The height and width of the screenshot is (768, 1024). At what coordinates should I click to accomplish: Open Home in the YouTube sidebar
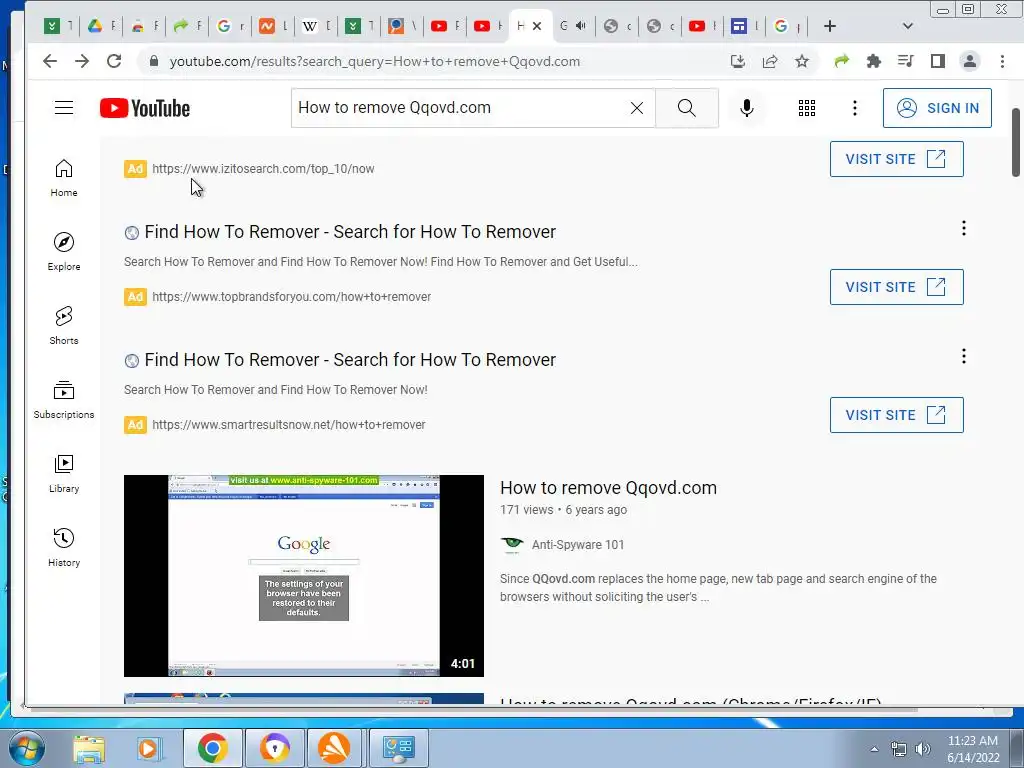(63, 178)
